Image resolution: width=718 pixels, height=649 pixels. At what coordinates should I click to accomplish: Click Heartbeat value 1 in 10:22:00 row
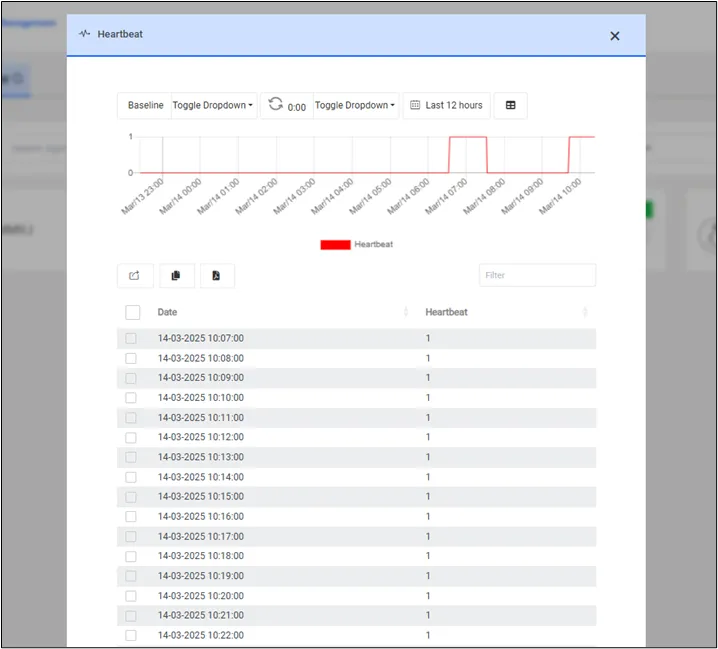point(428,635)
